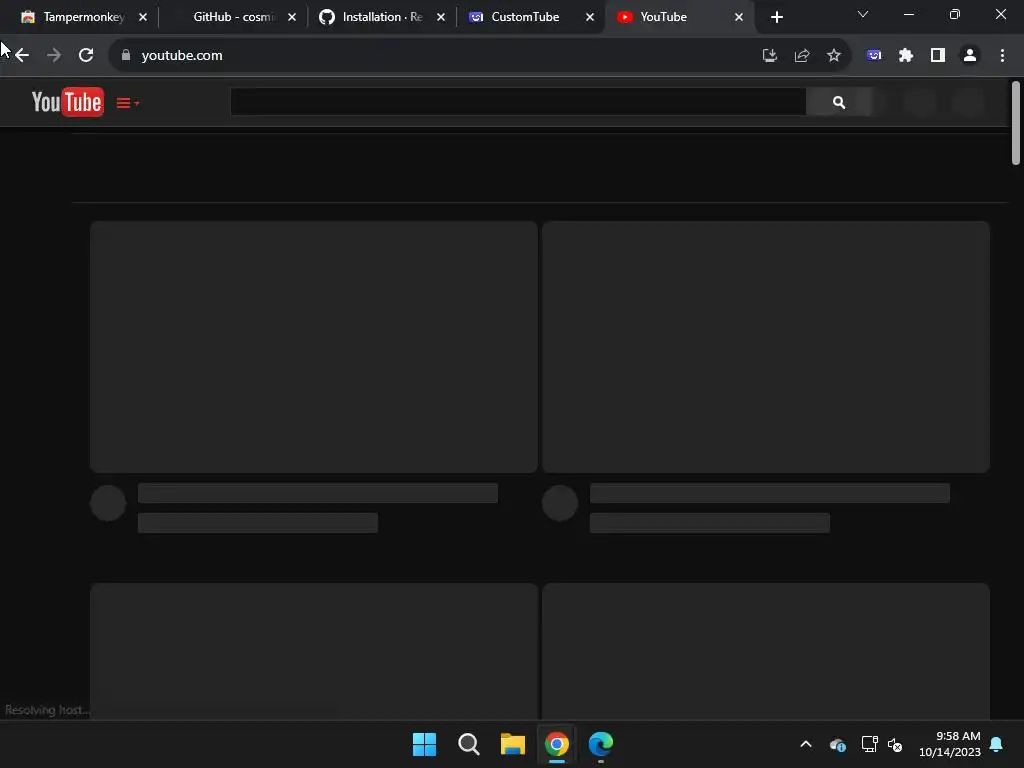Click the Chrome taskbar icon
This screenshot has height=768, width=1024.
pos(556,744)
